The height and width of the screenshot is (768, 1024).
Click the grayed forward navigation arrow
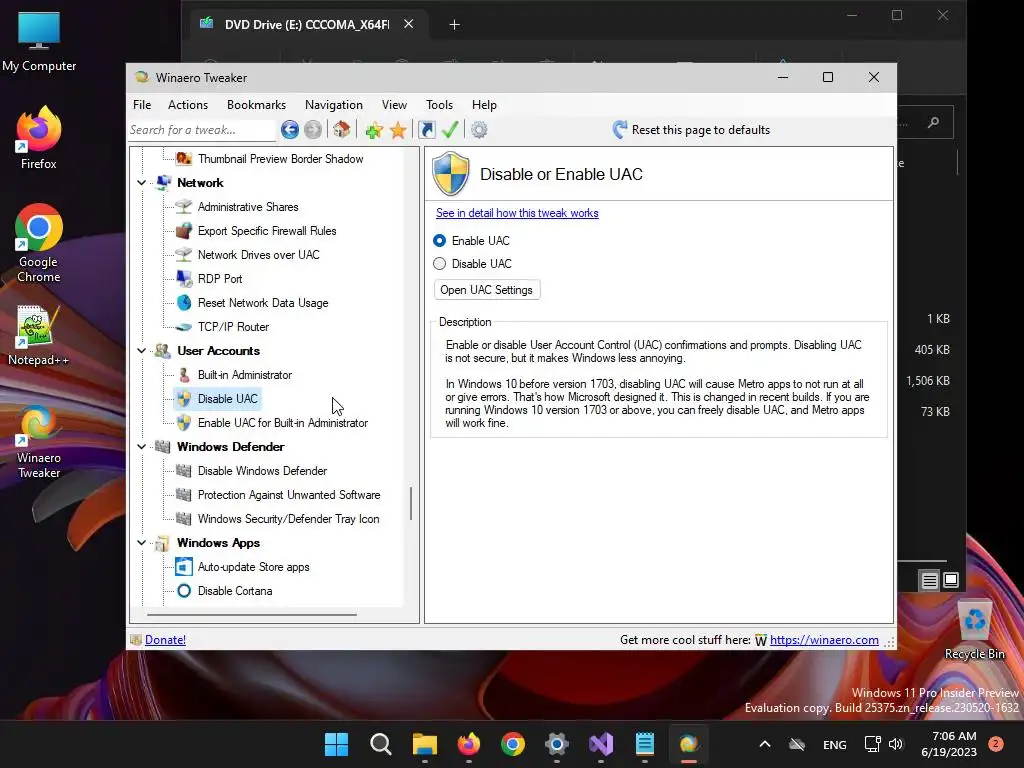[313, 130]
